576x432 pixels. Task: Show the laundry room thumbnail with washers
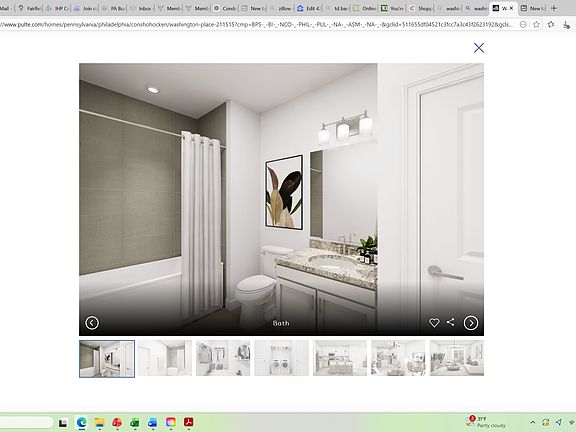(281, 358)
